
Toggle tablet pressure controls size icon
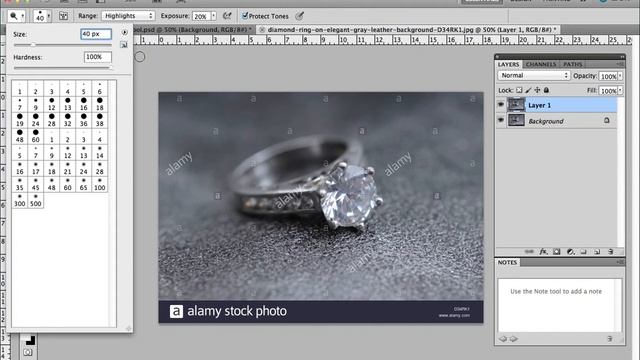[x=300, y=16]
